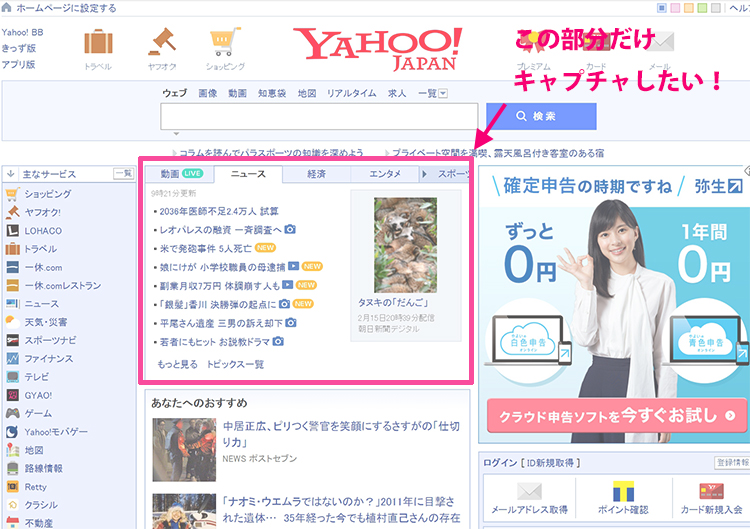This screenshot has width=750, height=529.
Task: Open the きっず版 link
Action: pos(18,48)
